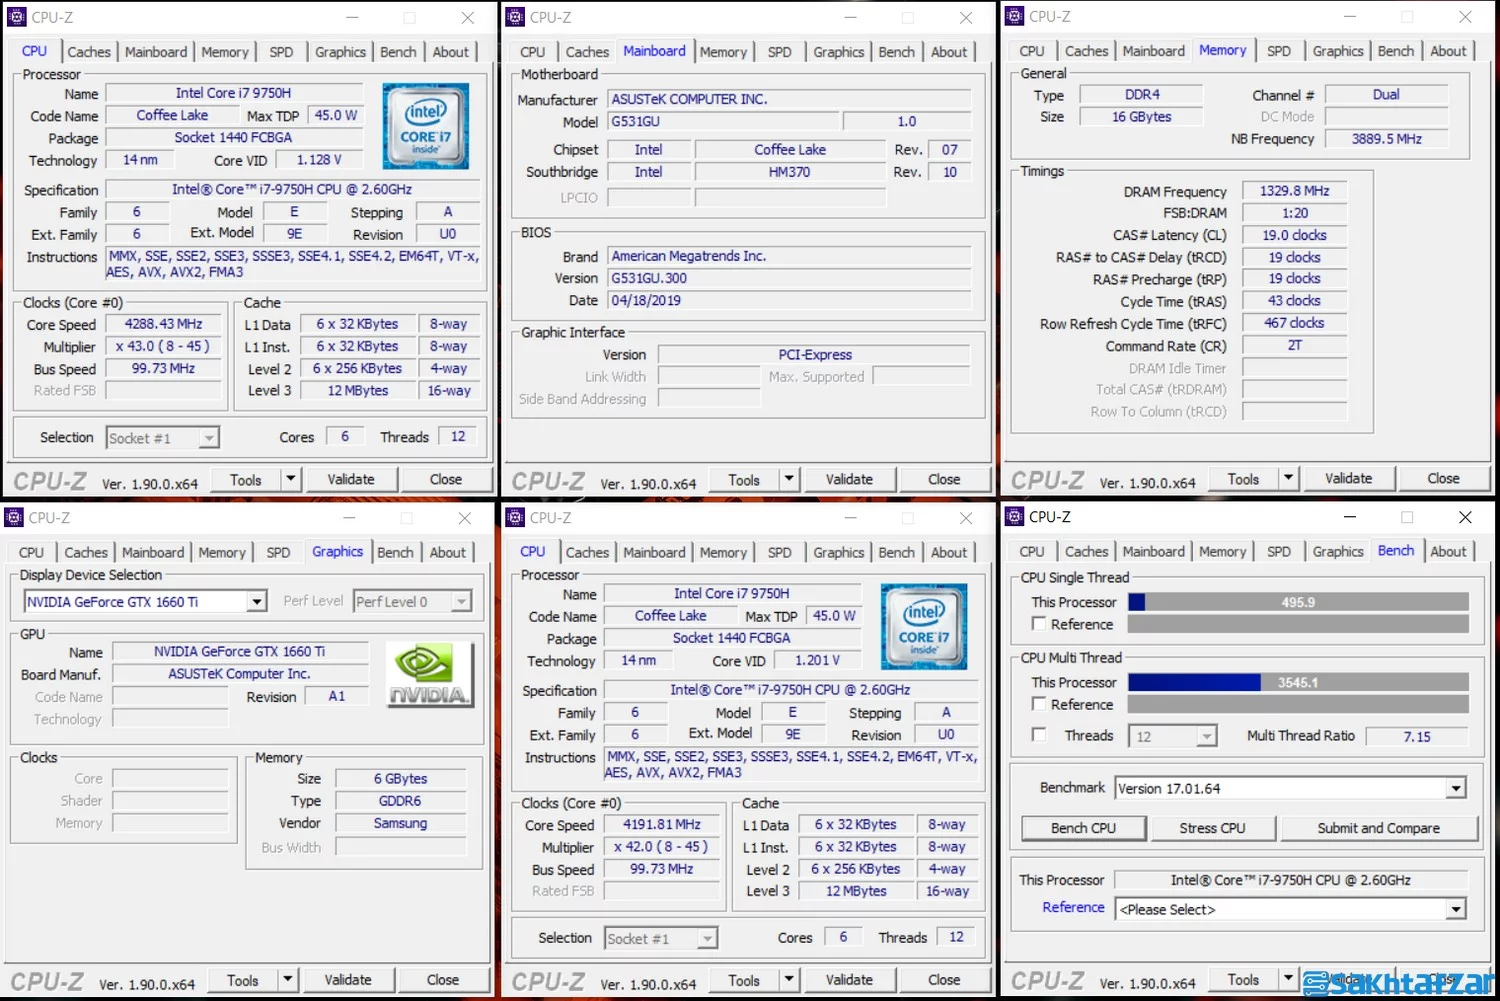
Task: Switch to the SPD tab in Graphics window
Action: (278, 551)
